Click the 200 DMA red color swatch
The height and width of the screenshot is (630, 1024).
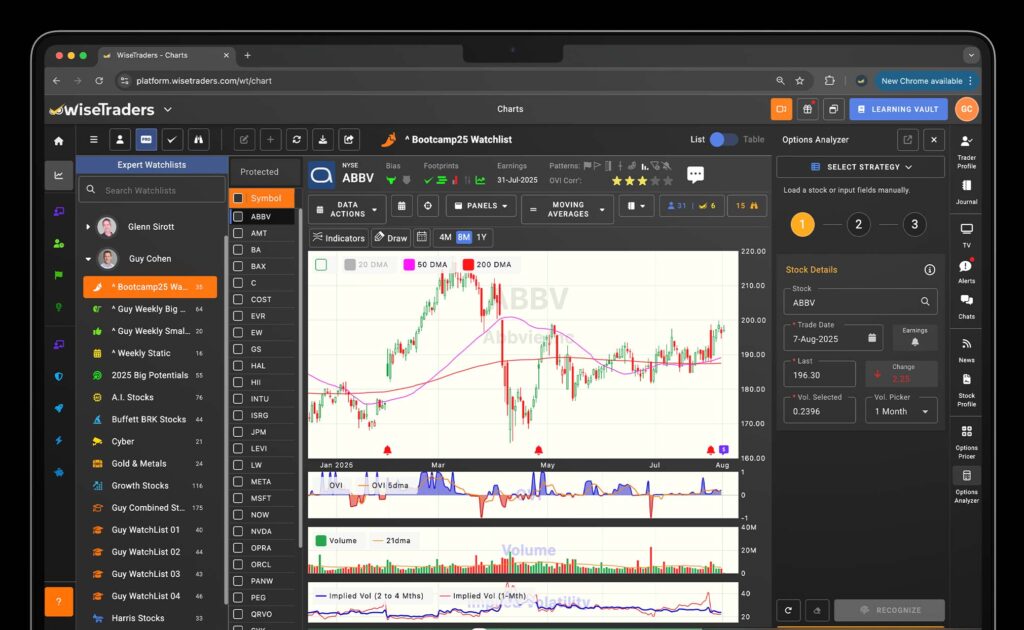(x=468, y=264)
